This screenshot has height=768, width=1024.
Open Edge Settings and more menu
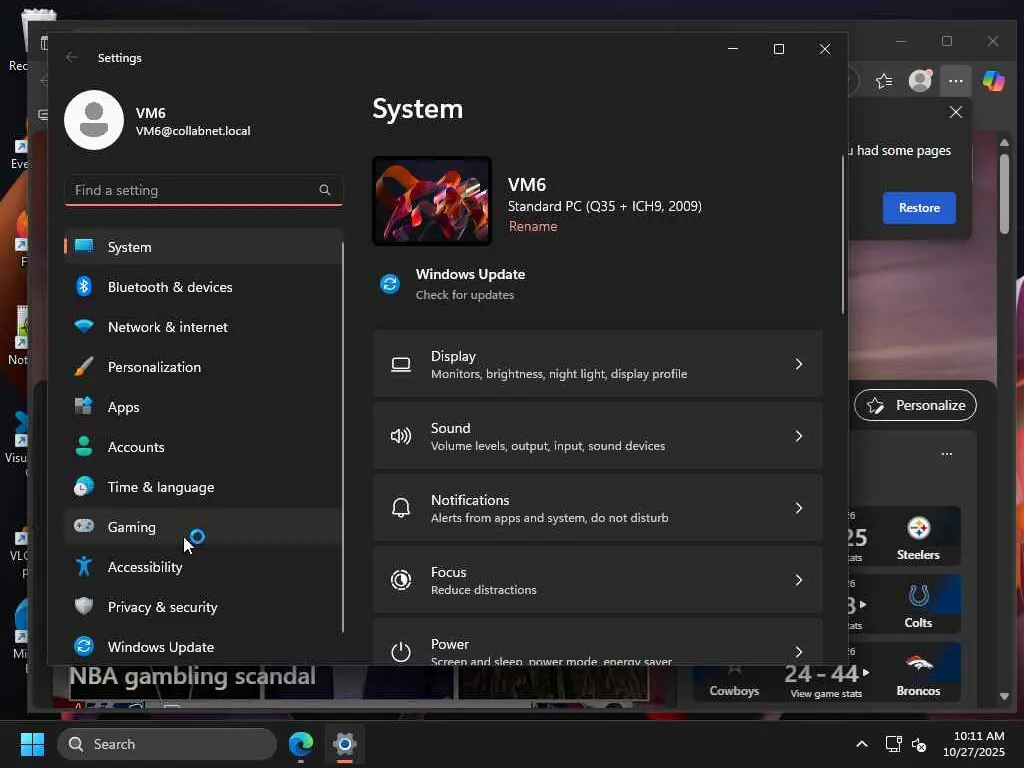coord(956,81)
